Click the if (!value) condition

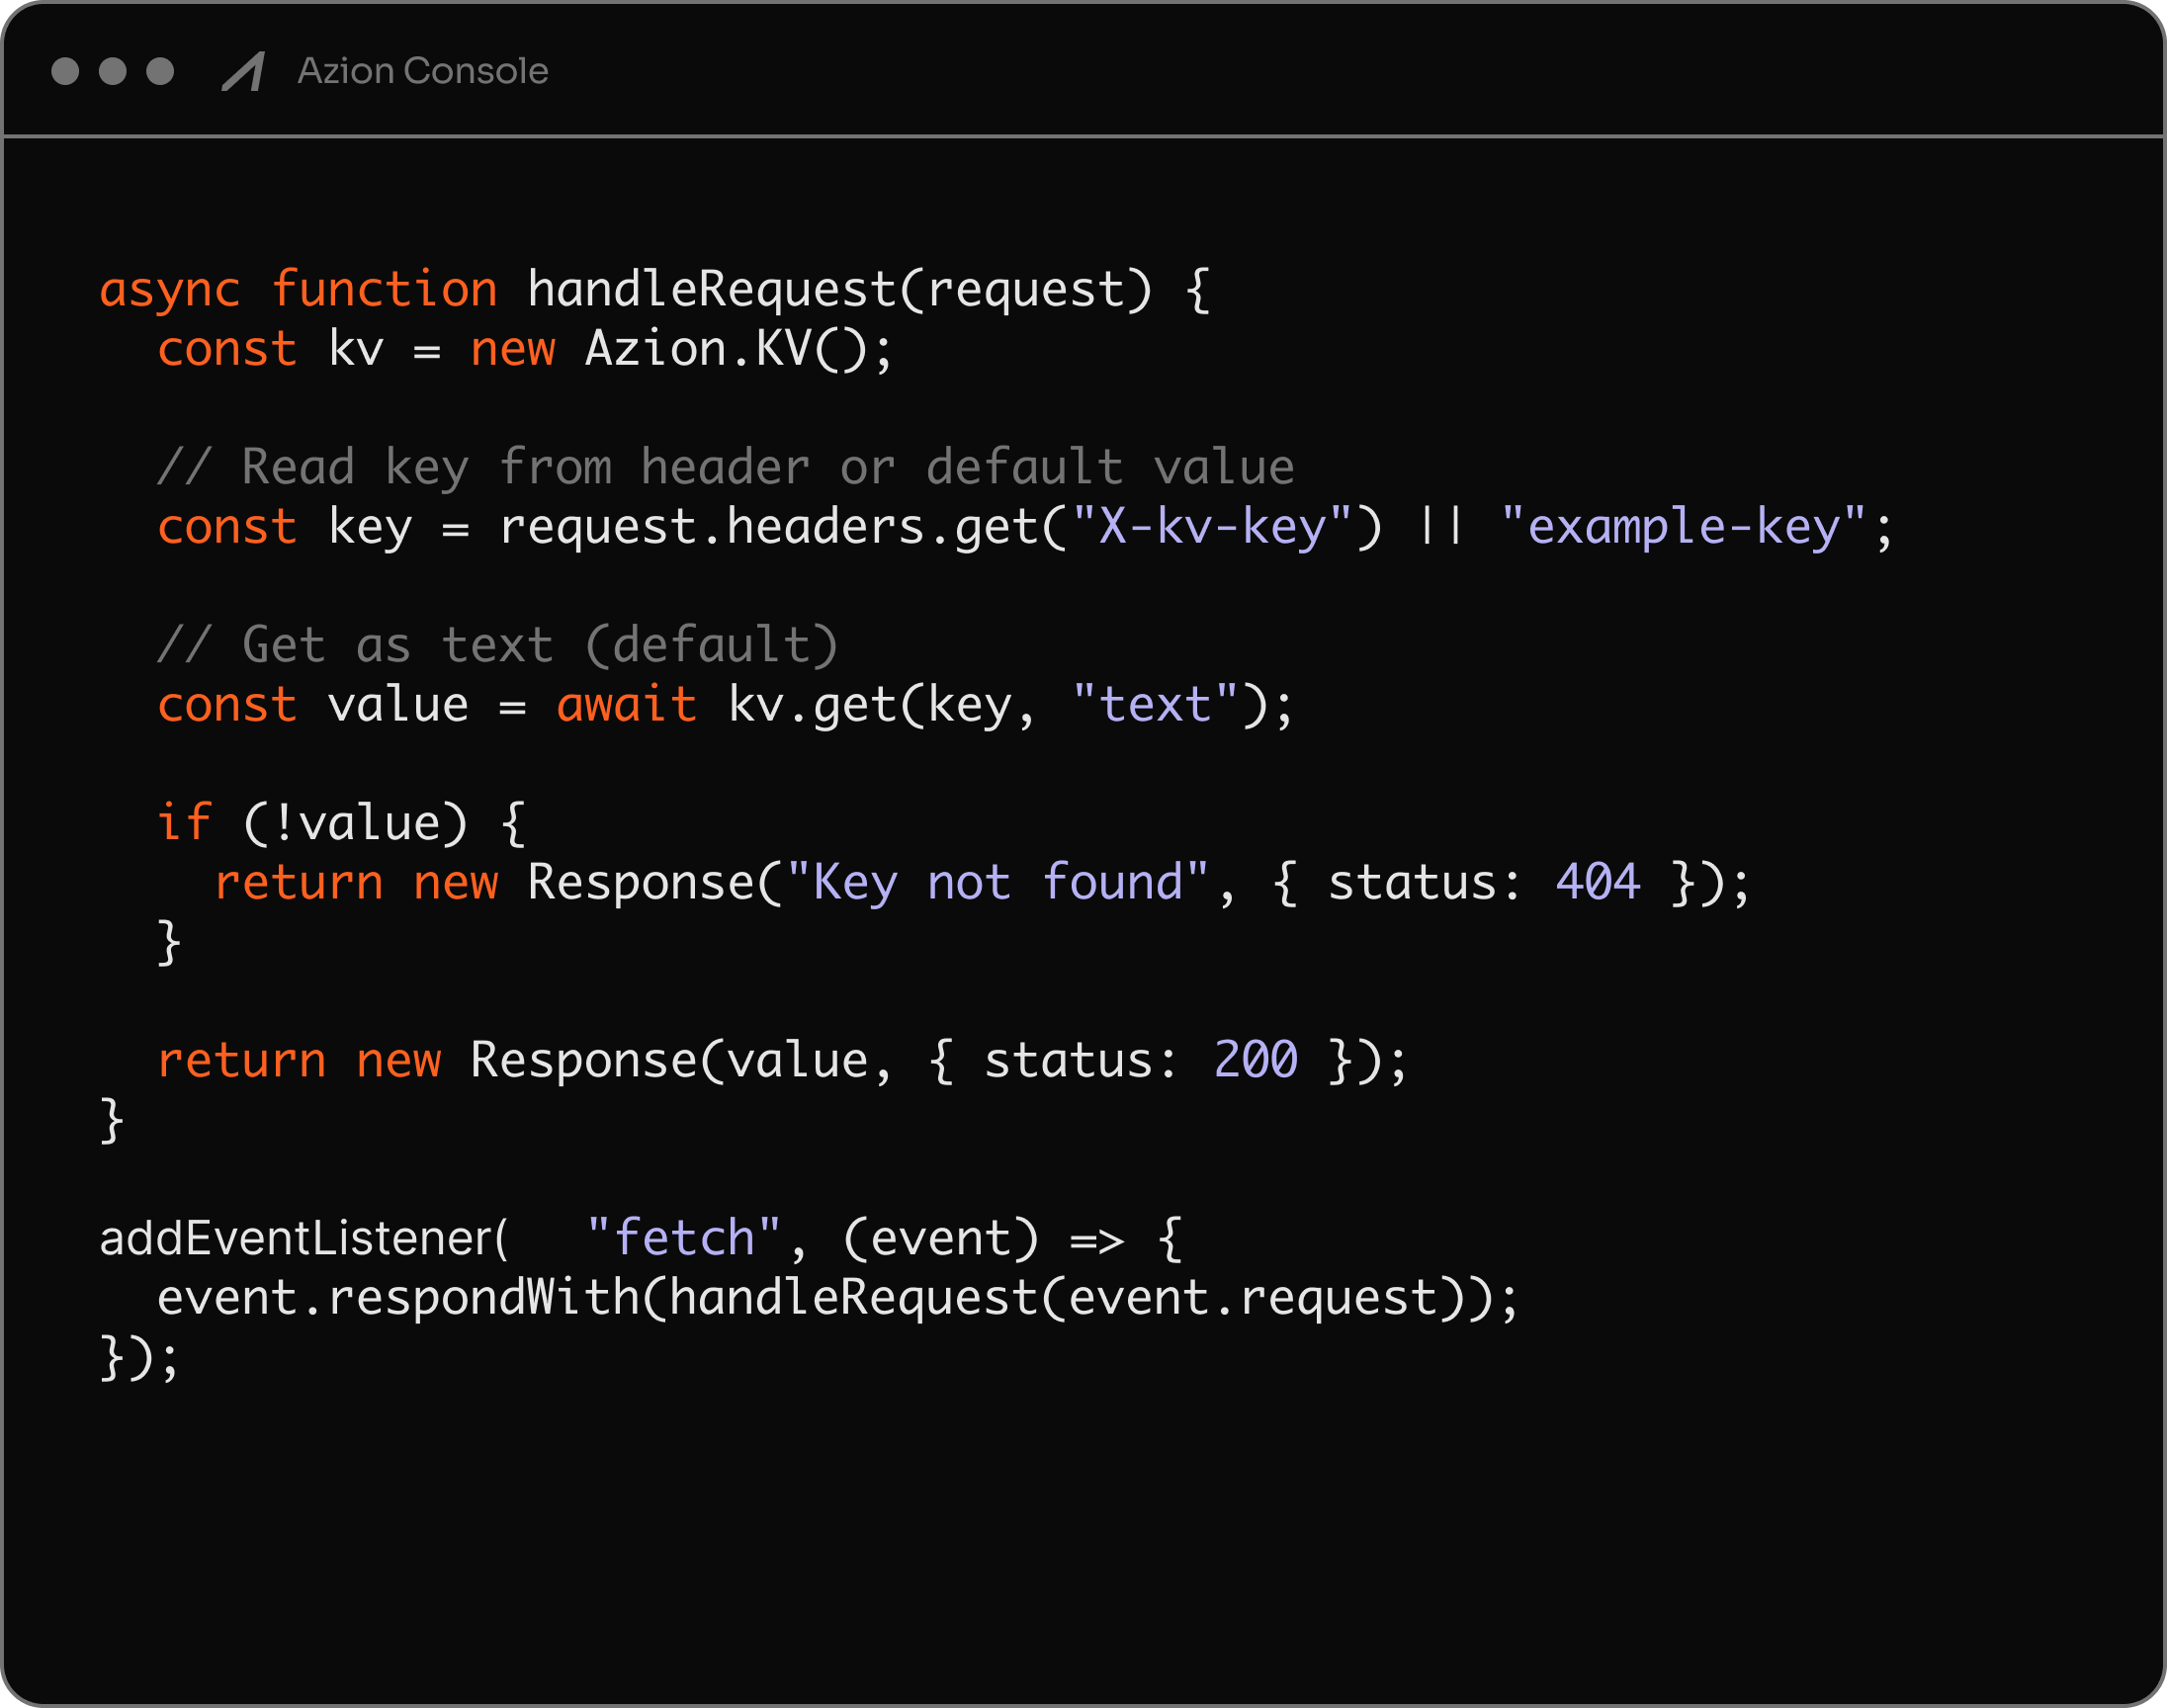click(354, 823)
